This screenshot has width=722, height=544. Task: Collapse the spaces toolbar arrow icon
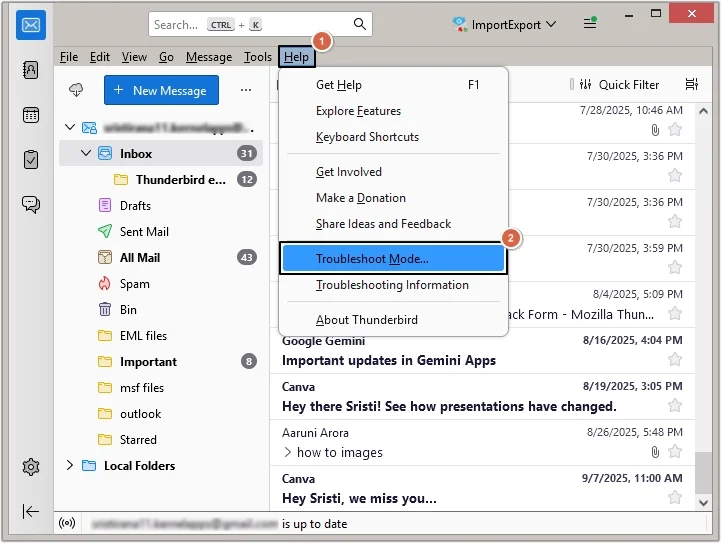(x=31, y=511)
